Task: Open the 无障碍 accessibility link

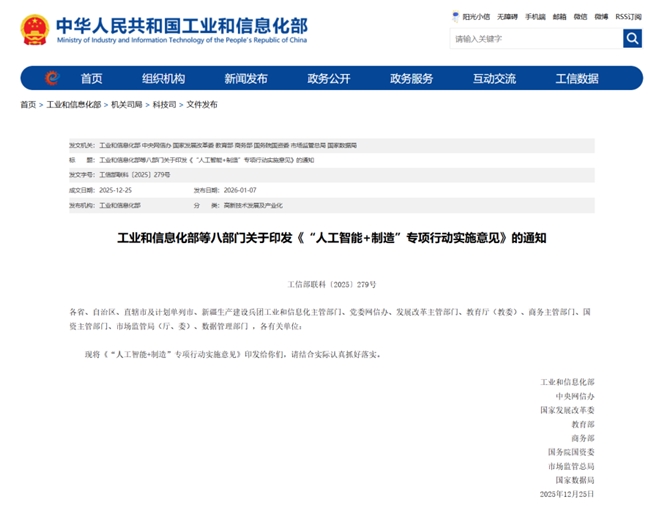Action: [x=508, y=17]
